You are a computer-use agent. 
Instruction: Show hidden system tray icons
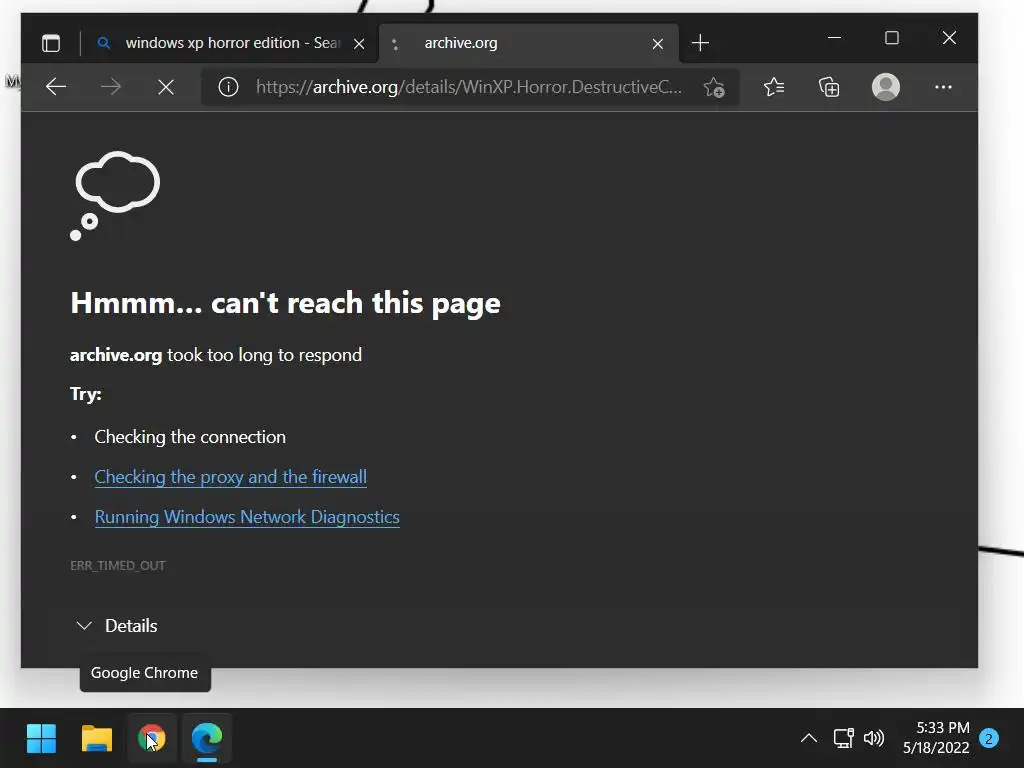pyautogui.click(x=808, y=739)
